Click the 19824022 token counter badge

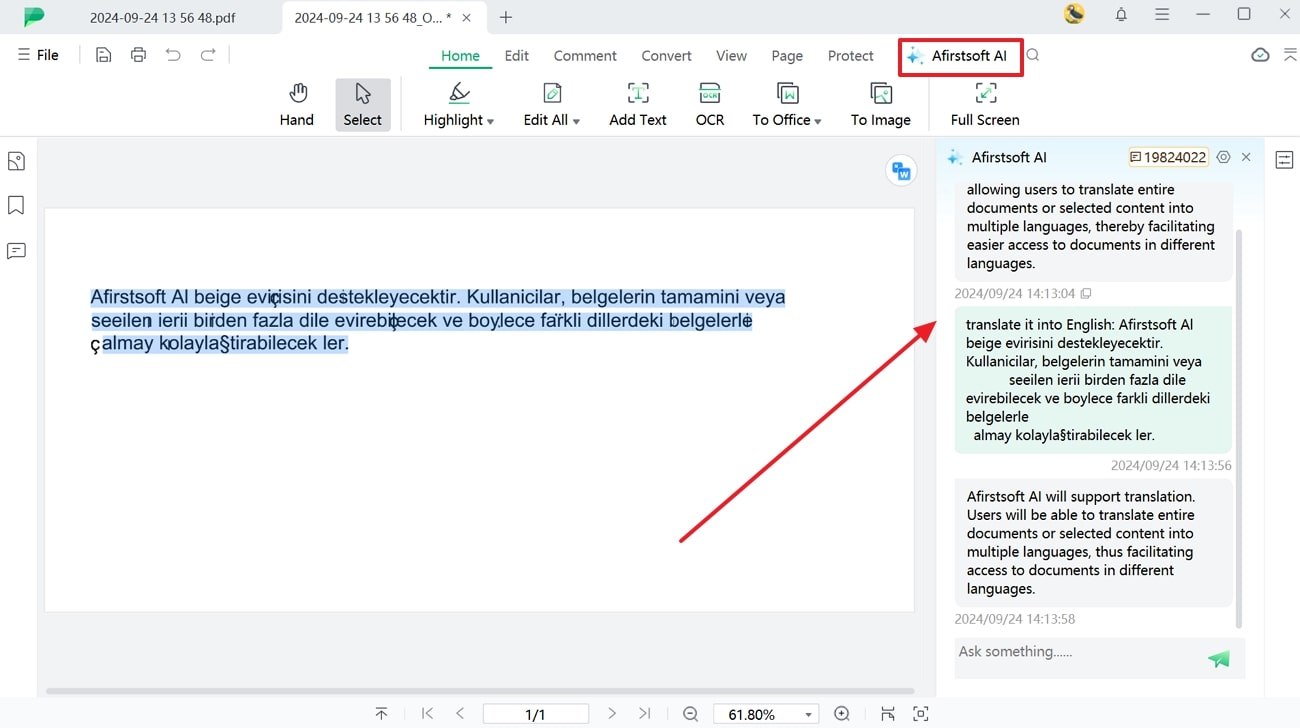[x=1168, y=157]
